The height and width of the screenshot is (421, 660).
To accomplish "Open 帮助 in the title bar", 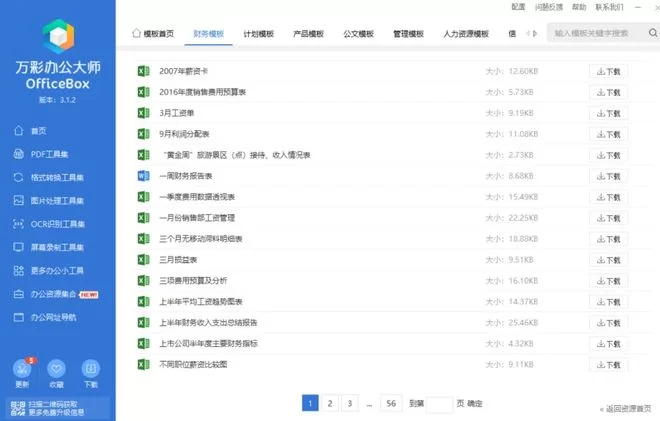I will [579, 7].
